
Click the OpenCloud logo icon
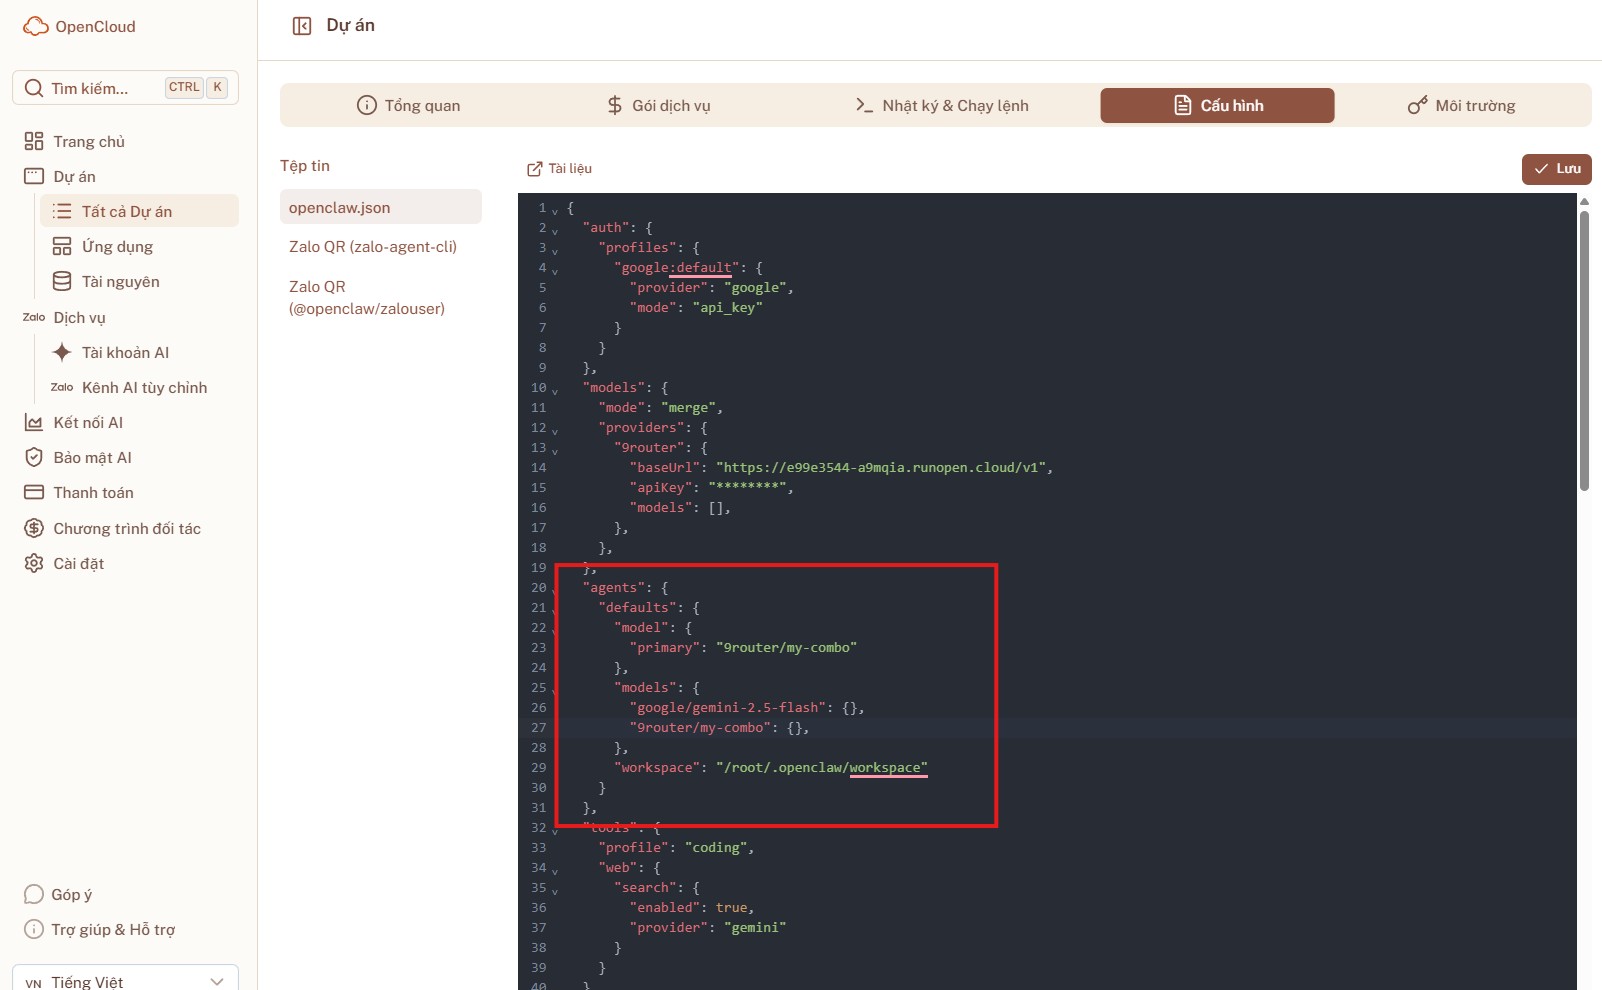tap(36, 27)
